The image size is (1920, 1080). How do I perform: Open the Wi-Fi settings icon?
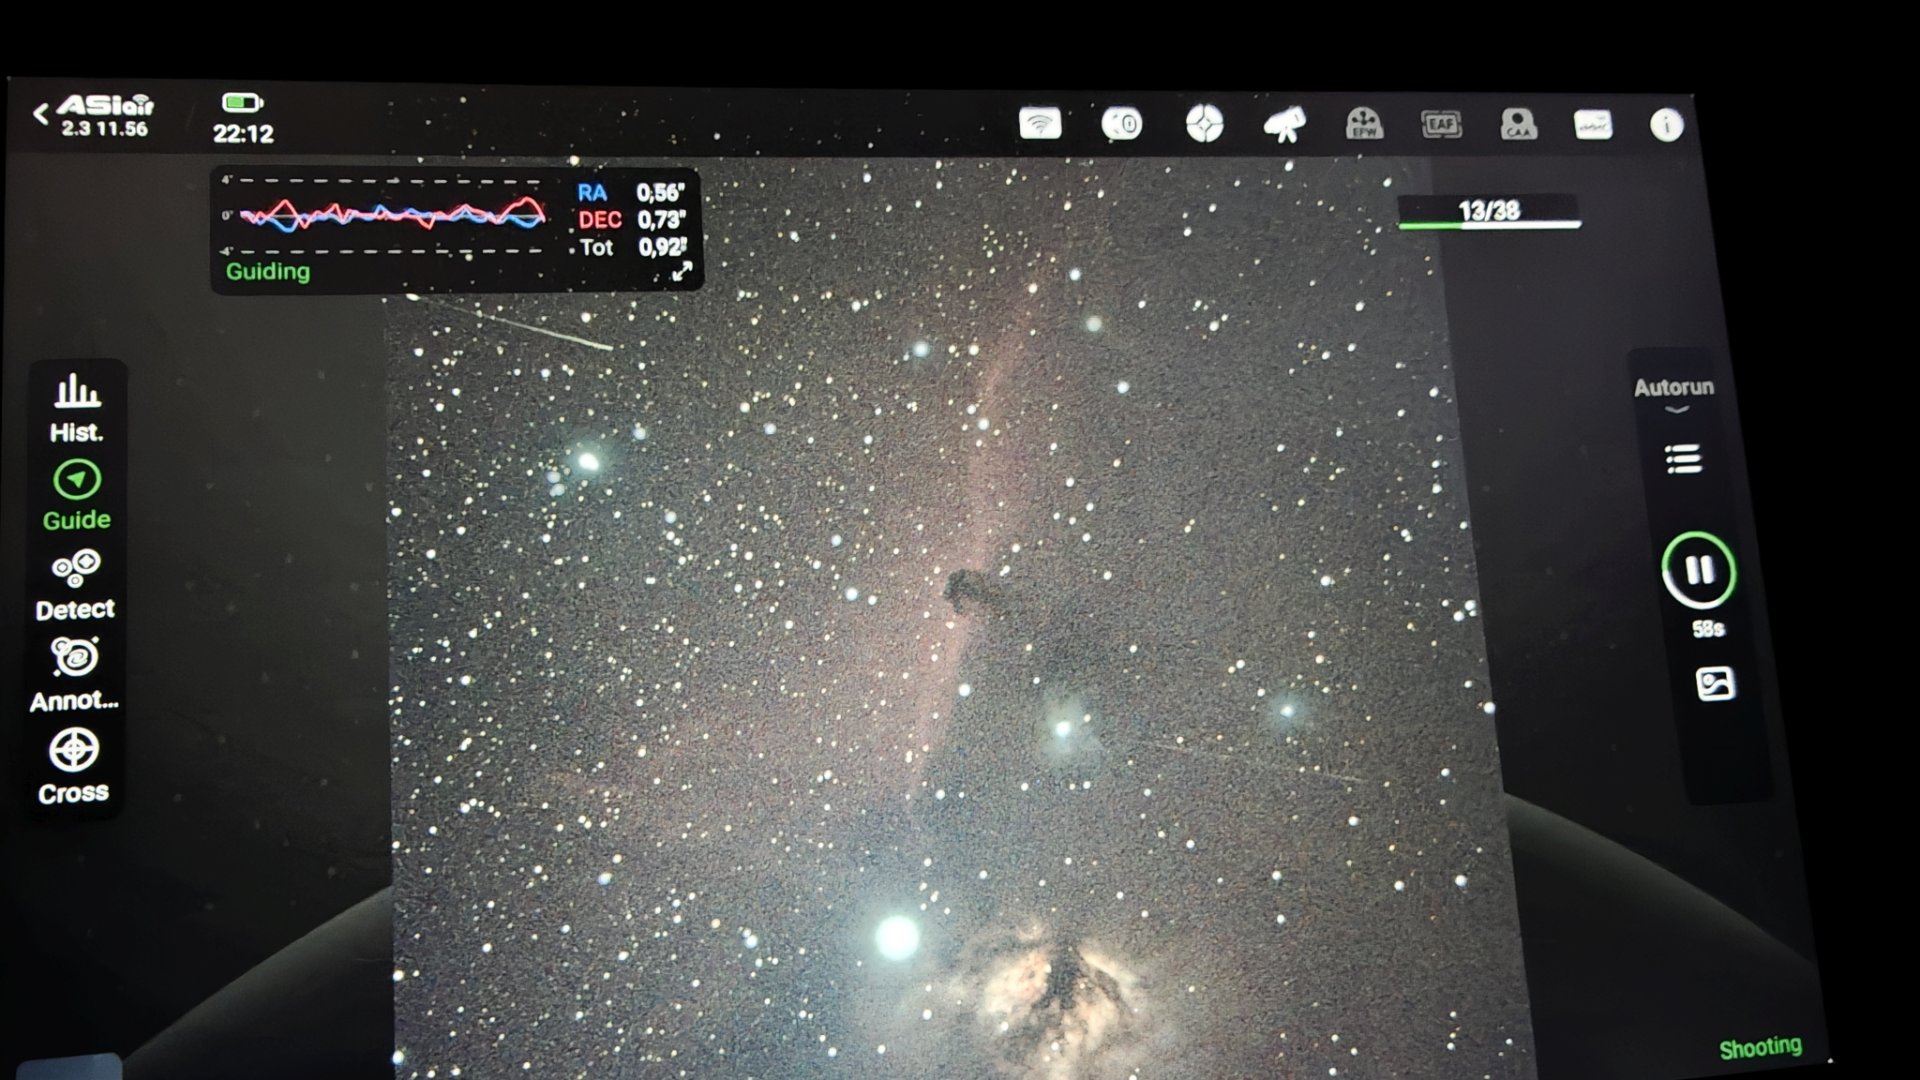(1040, 124)
